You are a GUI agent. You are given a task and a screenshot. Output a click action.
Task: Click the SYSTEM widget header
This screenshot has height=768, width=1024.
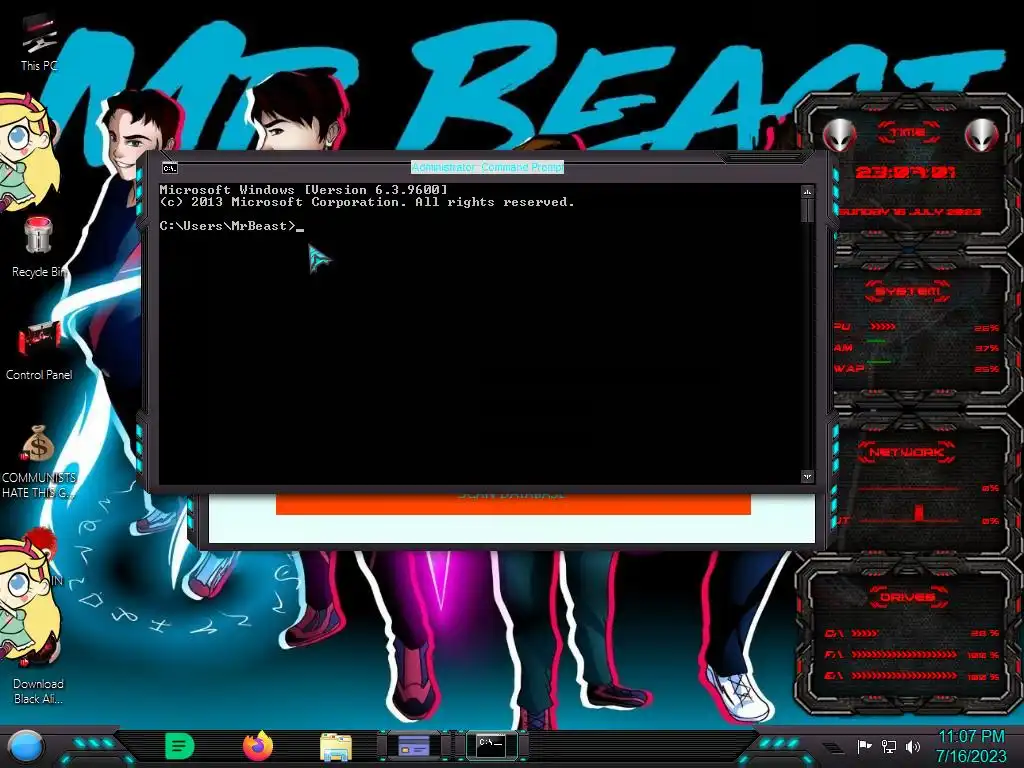click(x=908, y=291)
